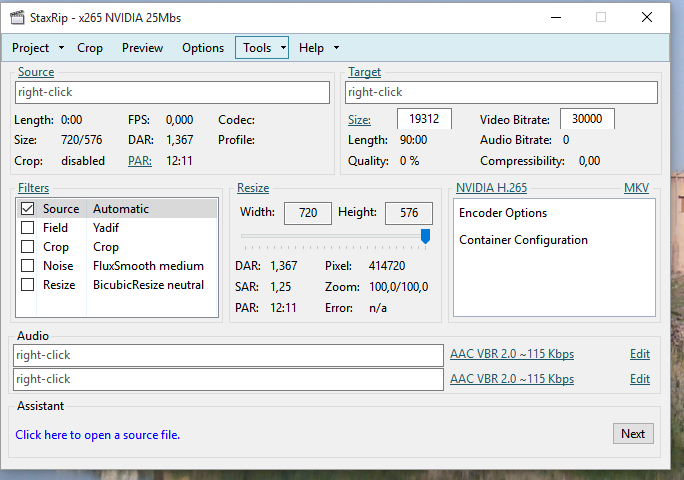This screenshot has width=684, height=480.
Task: Click the Next button
Action: 633,434
